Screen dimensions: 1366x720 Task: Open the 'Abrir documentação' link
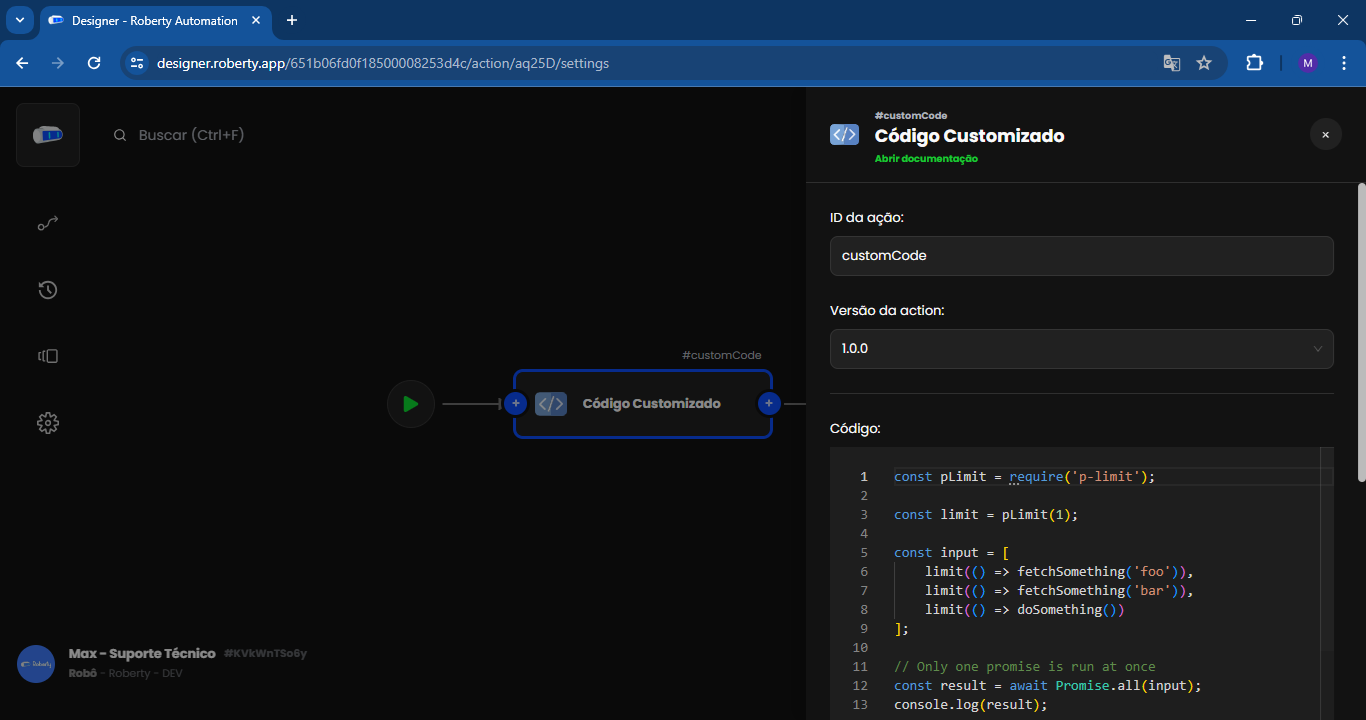coord(926,159)
